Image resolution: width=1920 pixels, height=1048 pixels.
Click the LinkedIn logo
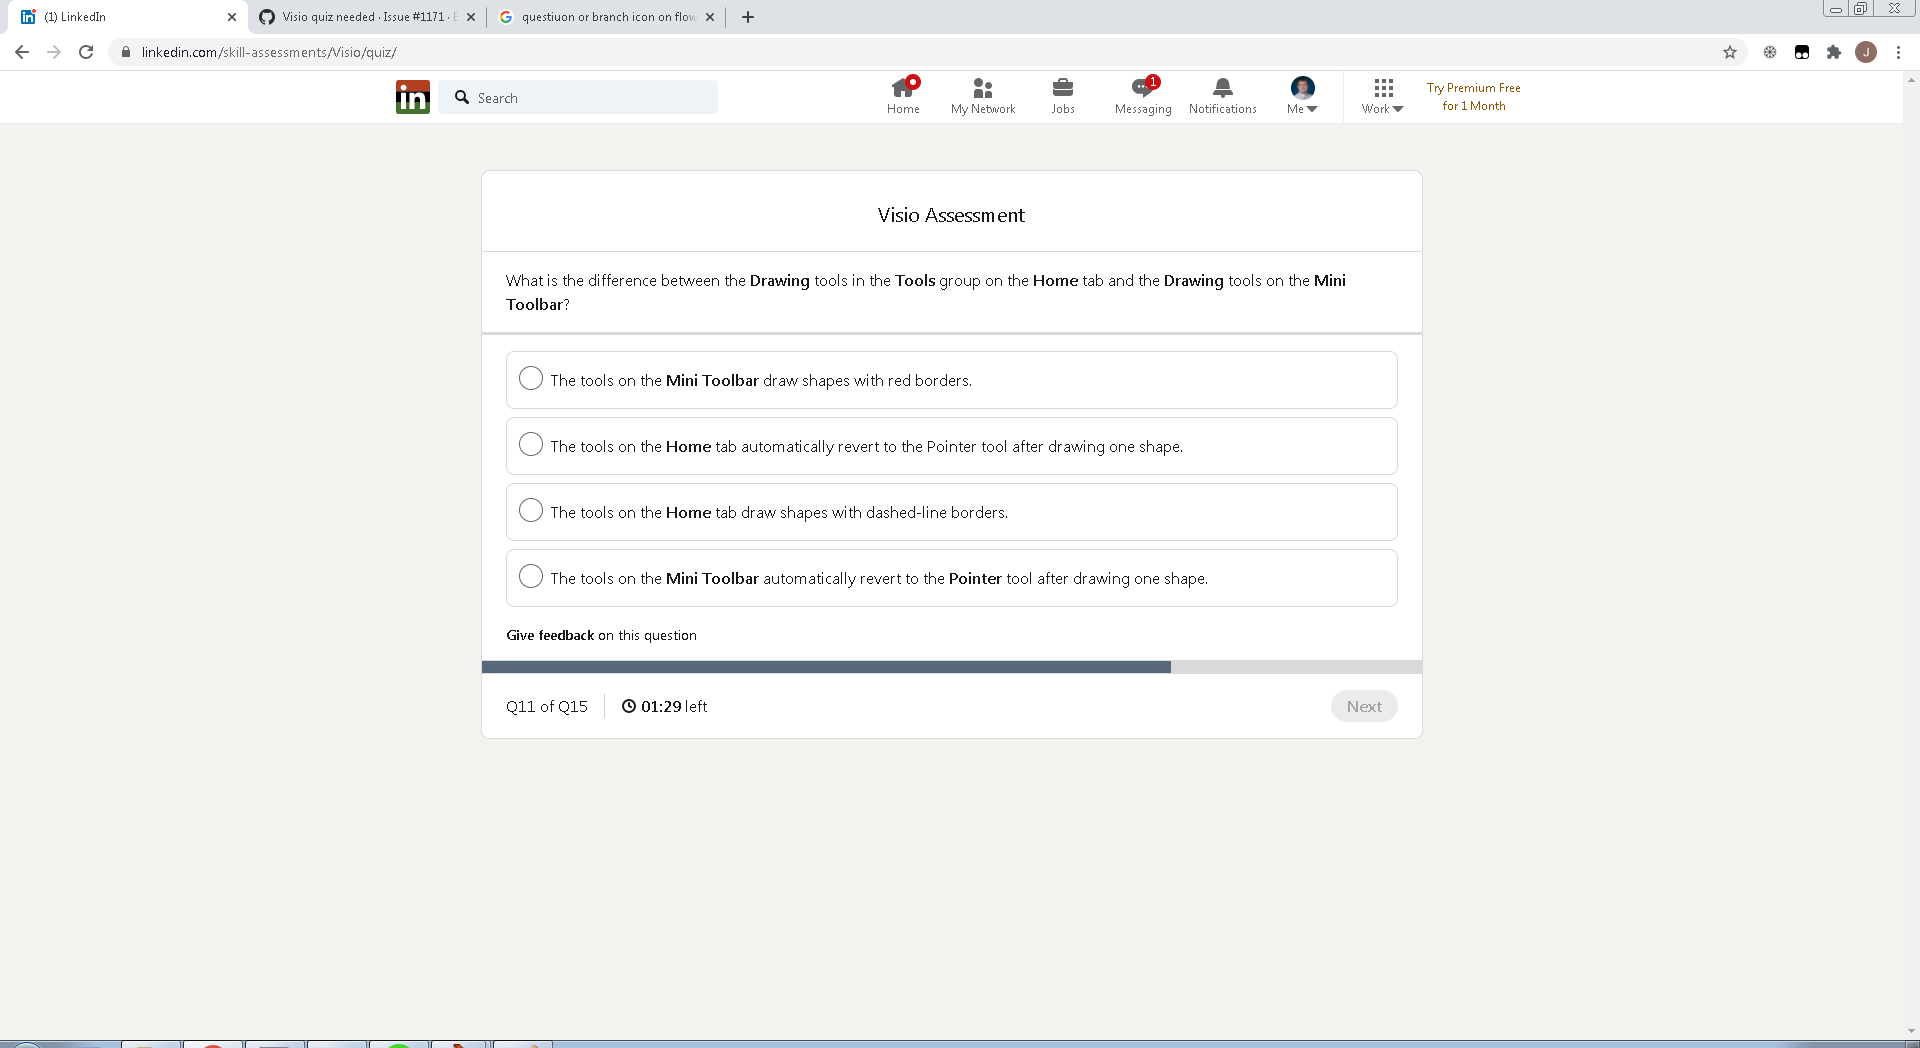click(412, 96)
